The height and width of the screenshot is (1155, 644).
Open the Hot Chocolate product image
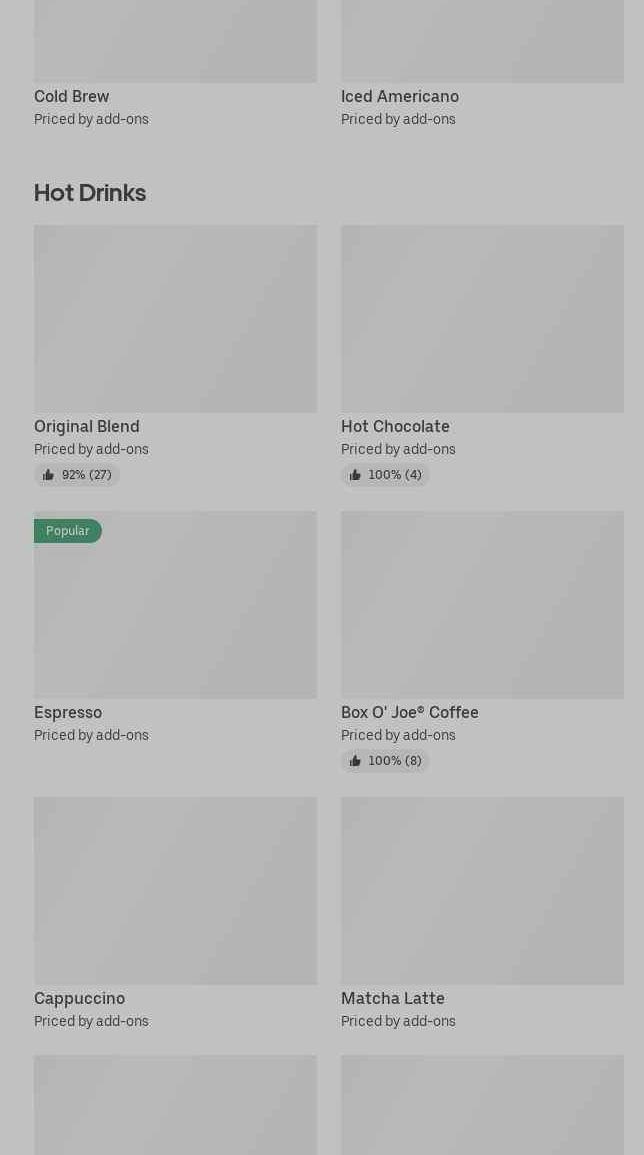click(482, 319)
